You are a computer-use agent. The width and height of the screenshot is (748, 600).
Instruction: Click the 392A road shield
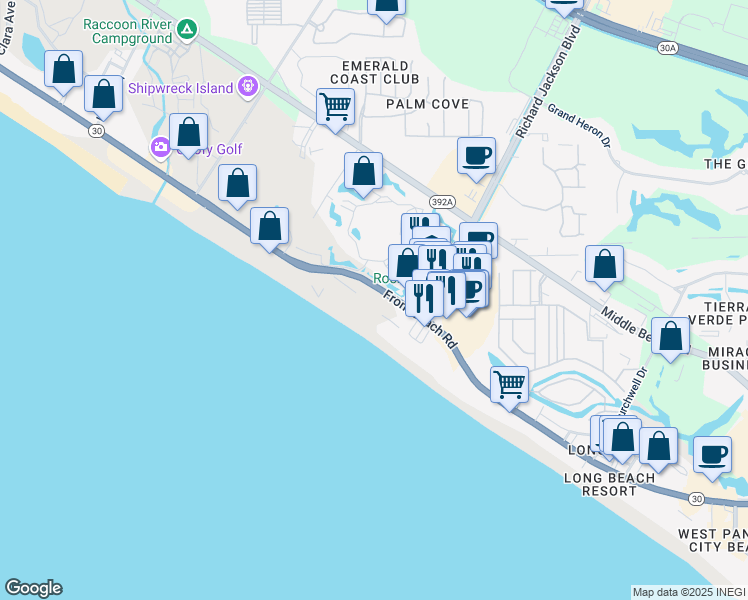click(x=442, y=201)
